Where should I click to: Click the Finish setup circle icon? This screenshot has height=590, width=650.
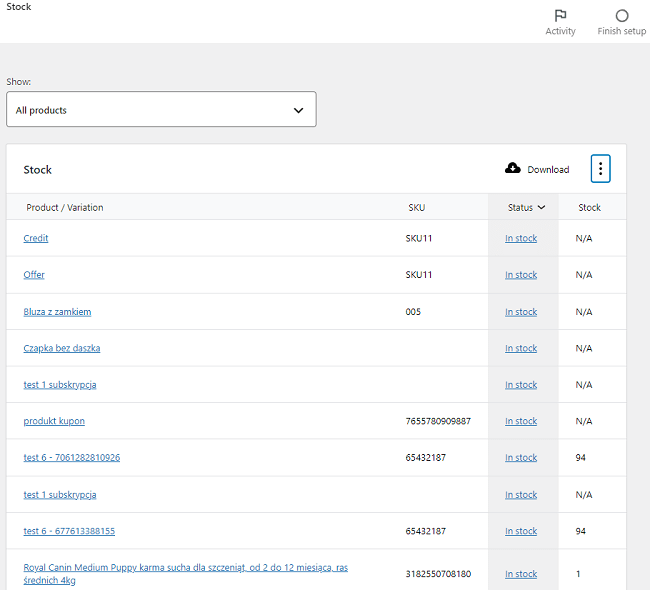621,16
